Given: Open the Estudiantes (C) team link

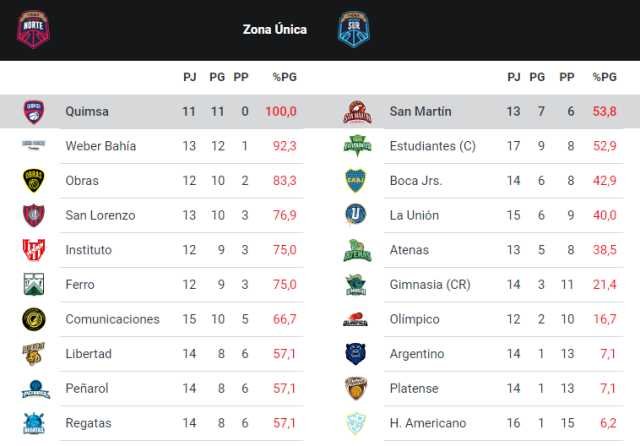Looking at the screenshot, I should 432,146.
